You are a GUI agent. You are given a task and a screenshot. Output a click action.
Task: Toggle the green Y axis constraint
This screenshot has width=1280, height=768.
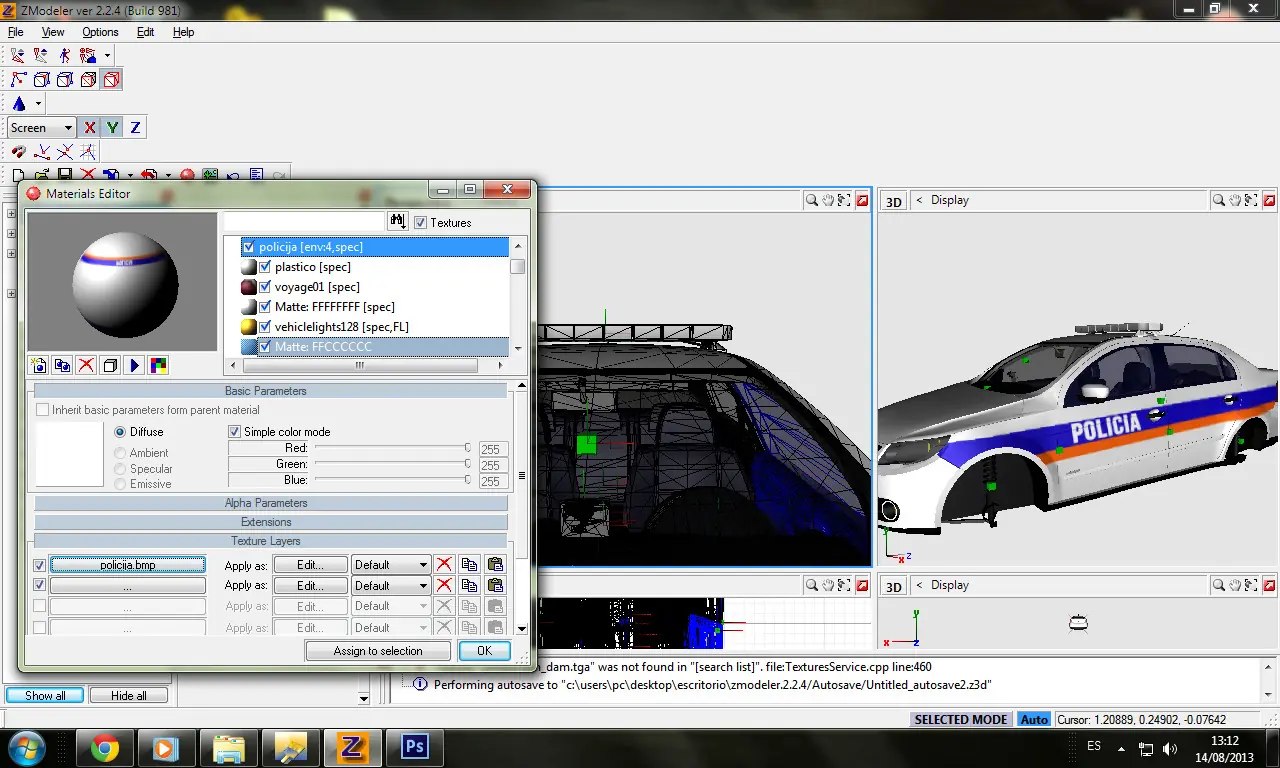coord(112,127)
